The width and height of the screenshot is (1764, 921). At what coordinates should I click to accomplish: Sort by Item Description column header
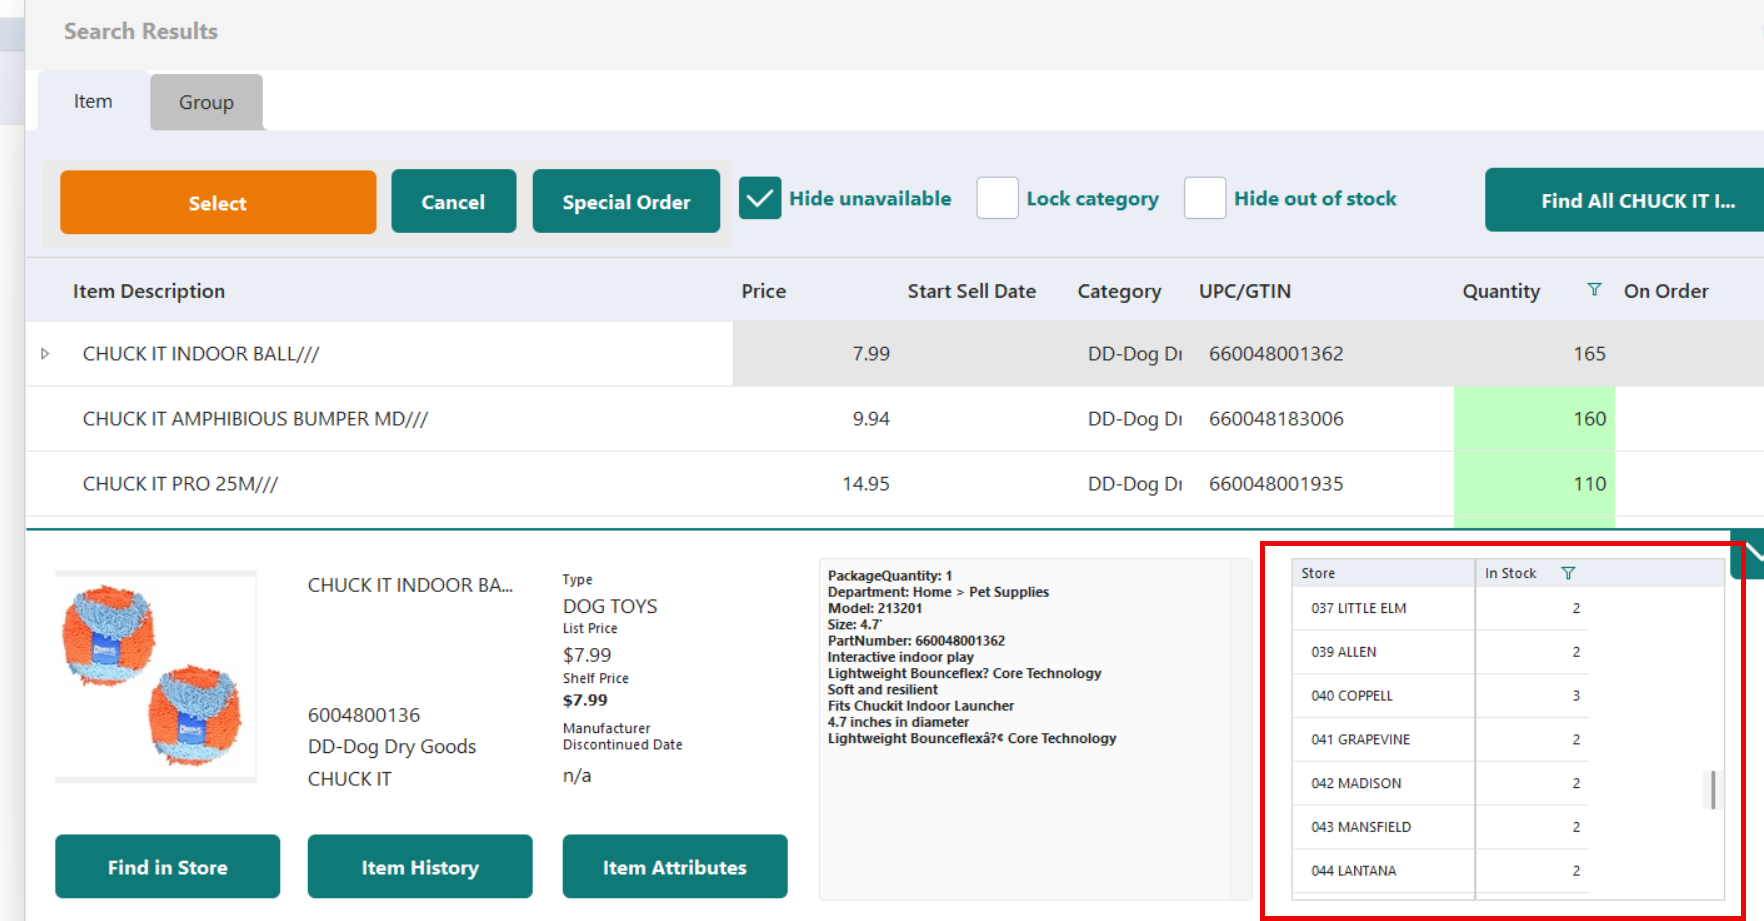click(x=149, y=291)
